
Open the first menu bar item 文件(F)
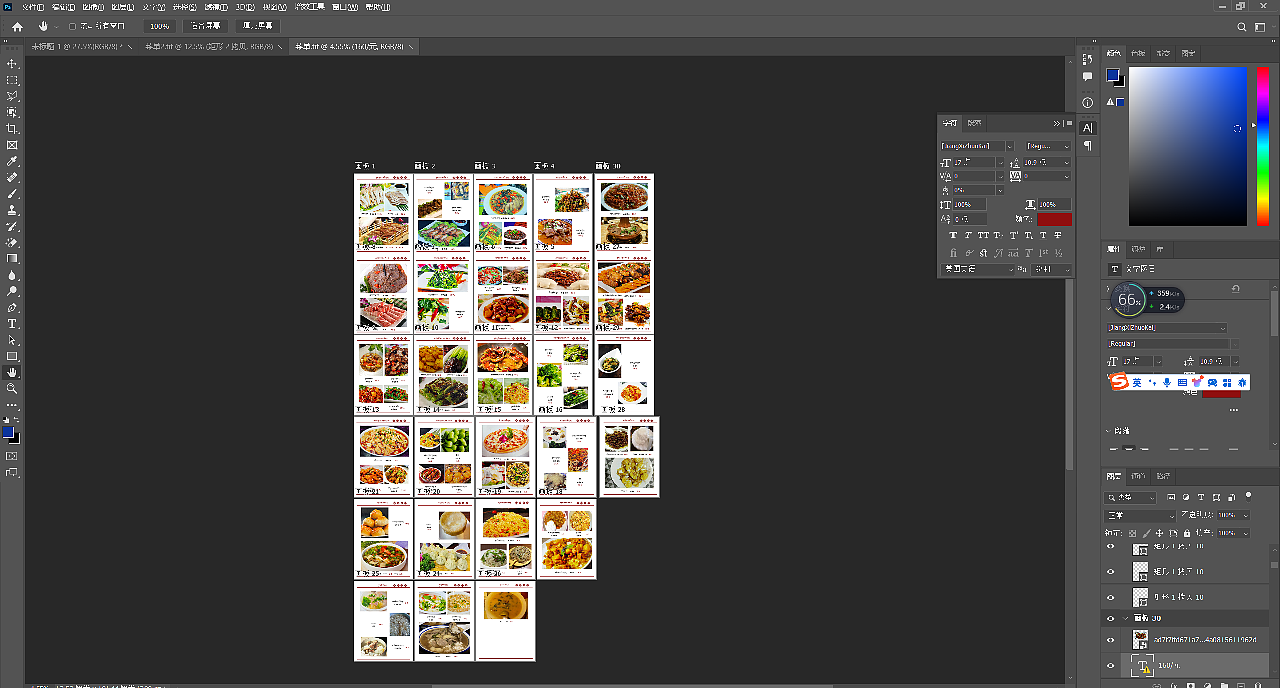click(33, 6)
